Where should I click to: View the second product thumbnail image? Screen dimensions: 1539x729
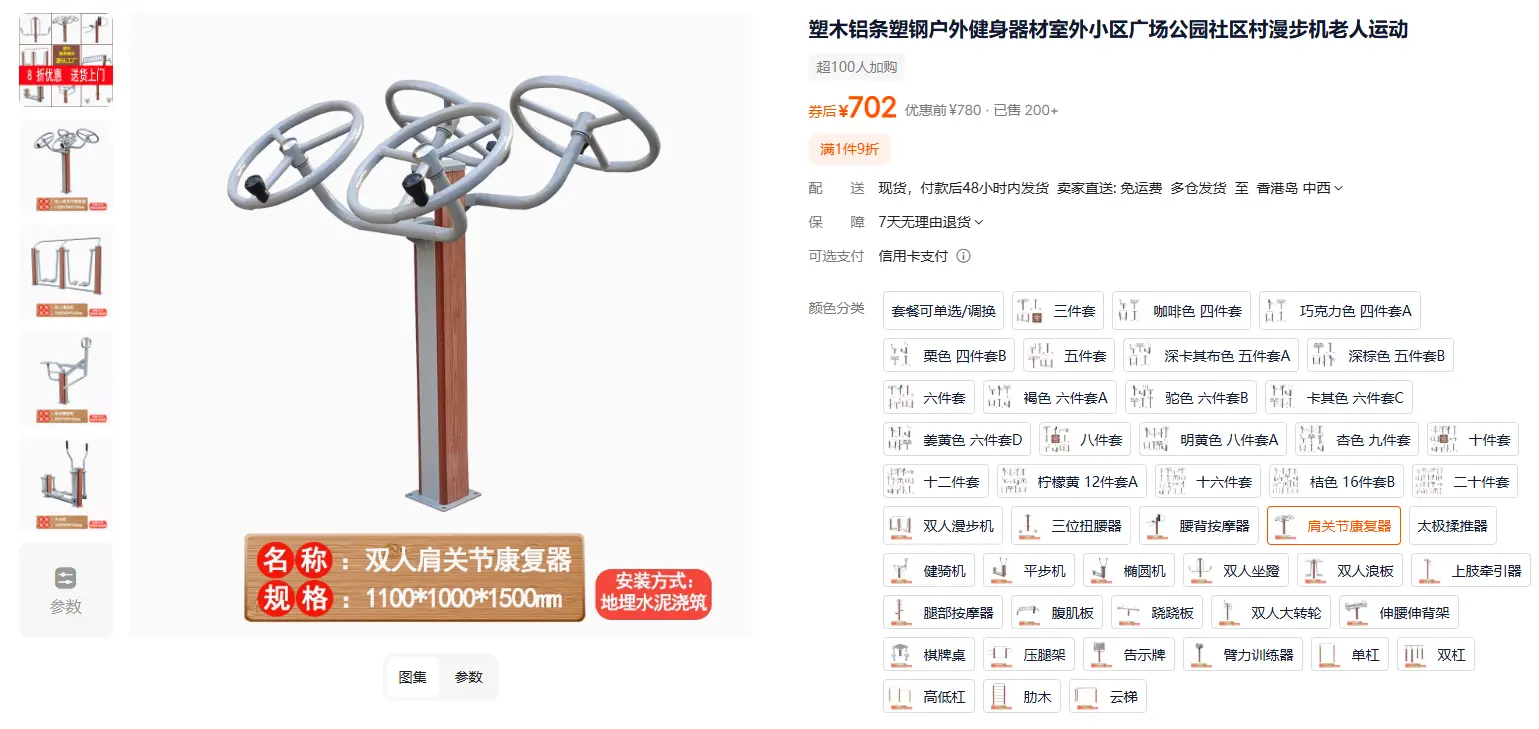pos(66,166)
